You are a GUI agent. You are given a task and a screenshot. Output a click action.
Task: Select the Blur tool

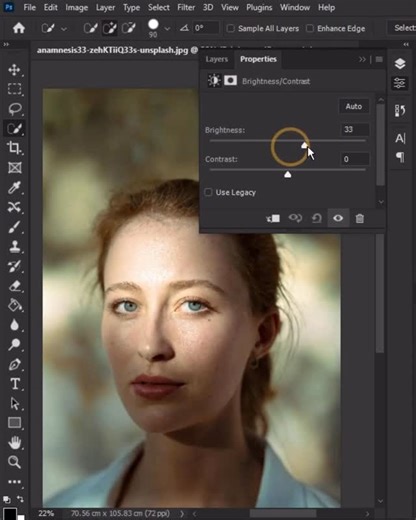pyautogui.click(x=14, y=325)
